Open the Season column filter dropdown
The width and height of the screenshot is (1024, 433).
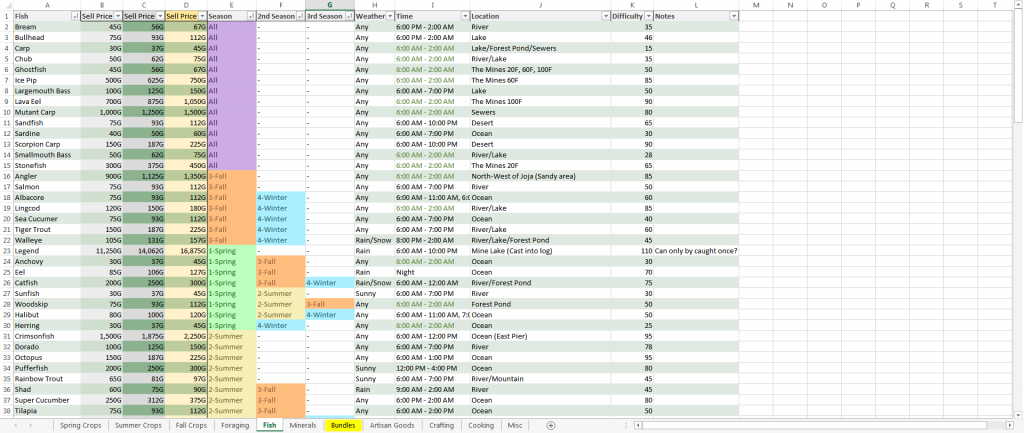pos(248,17)
